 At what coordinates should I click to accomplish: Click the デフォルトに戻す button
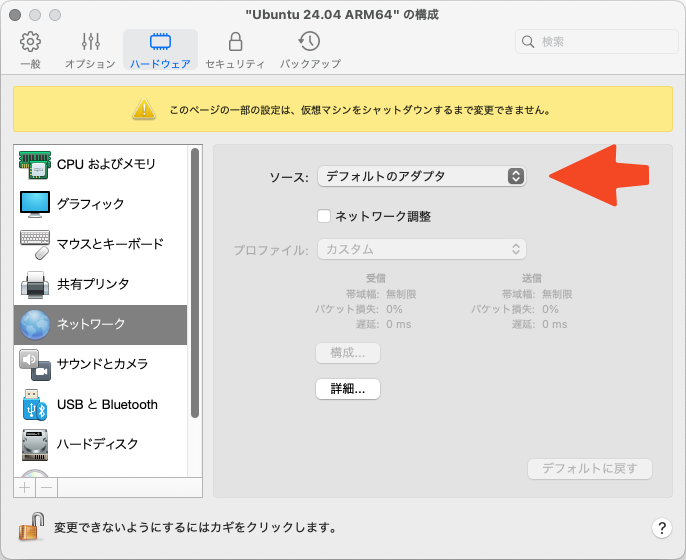(590, 469)
